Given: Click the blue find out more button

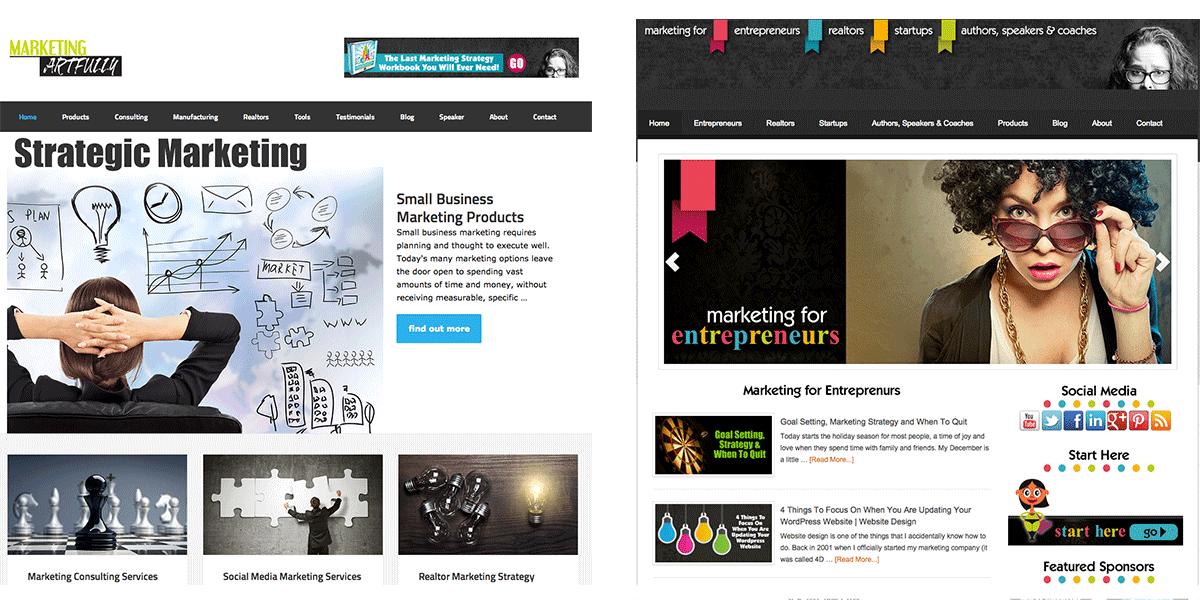Looking at the screenshot, I should pyautogui.click(x=439, y=329).
